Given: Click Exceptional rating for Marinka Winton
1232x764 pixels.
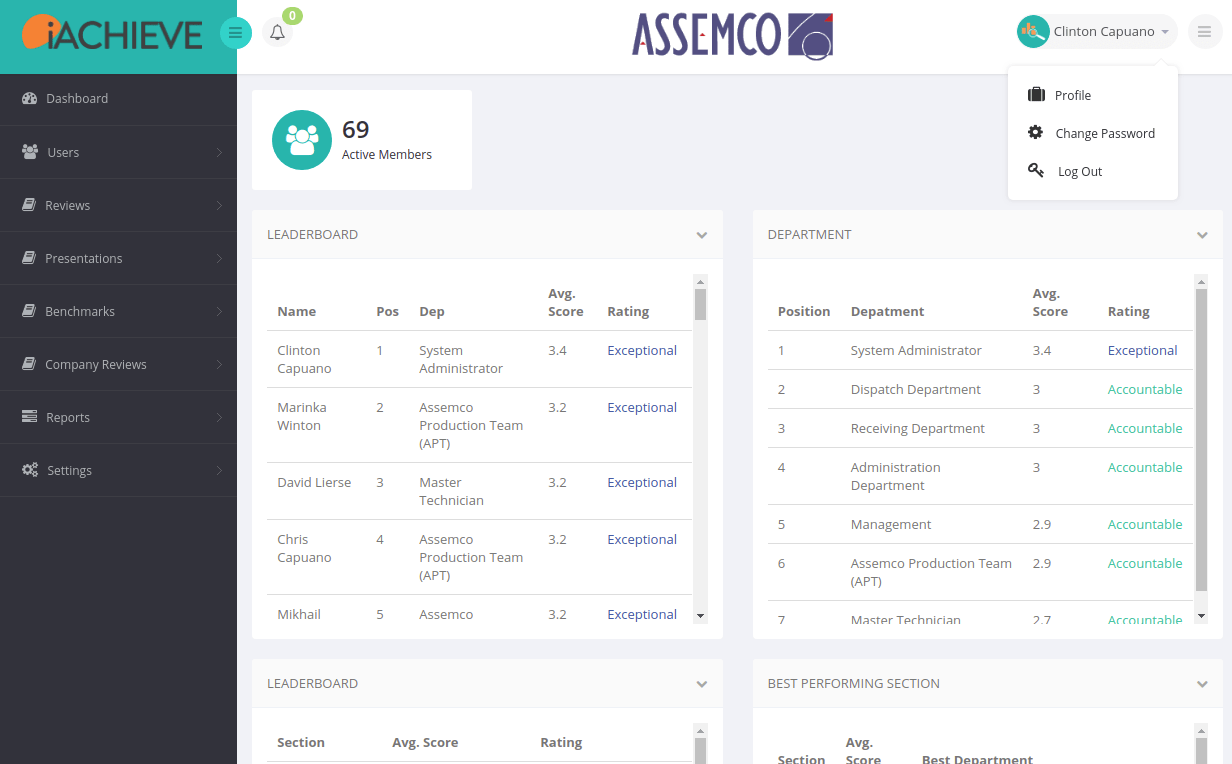Looking at the screenshot, I should (x=642, y=407).
